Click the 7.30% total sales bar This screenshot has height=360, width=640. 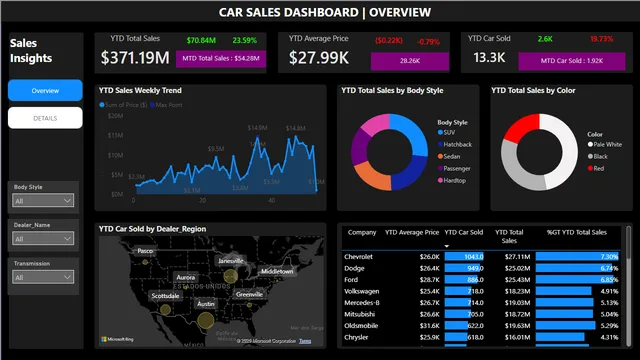click(x=577, y=257)
